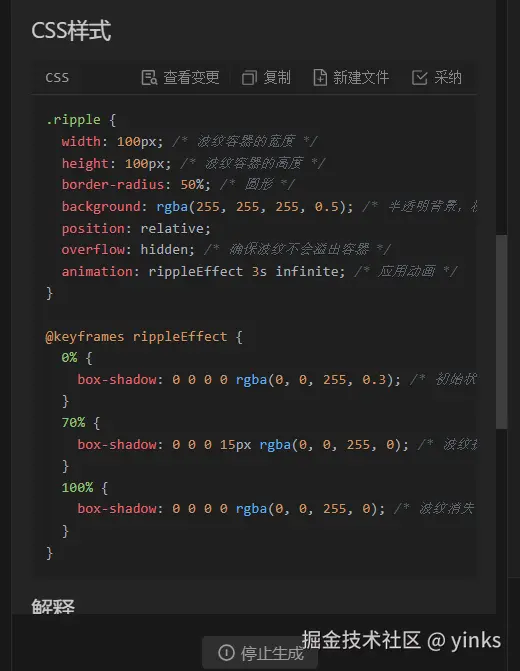Click the stop circle icon in 停止生成

pyautogui.click(x=226, y=653)
